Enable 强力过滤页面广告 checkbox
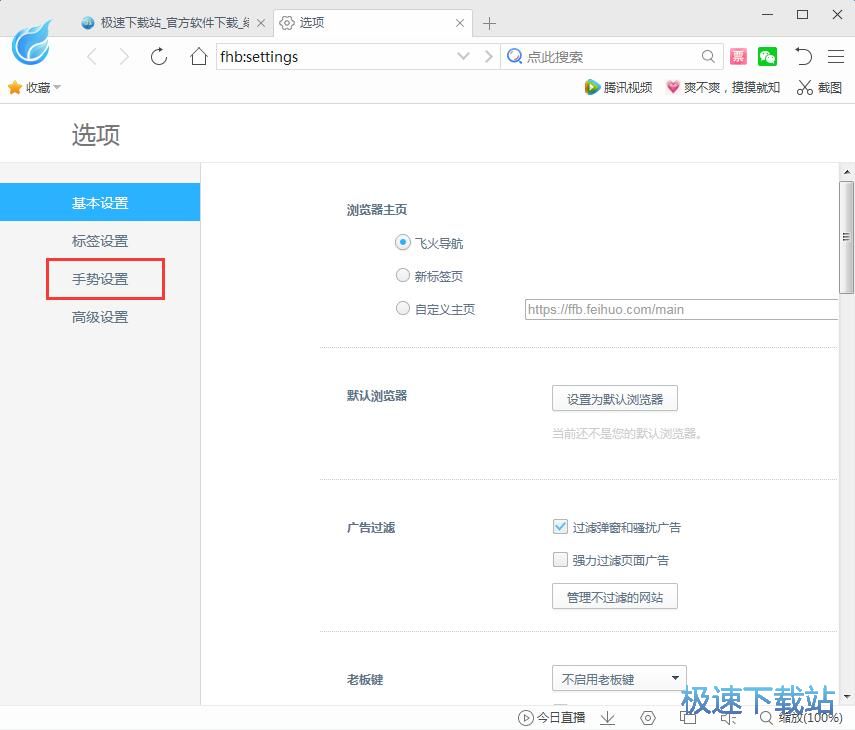Image resolution: width=855 pixels, height=730 pixels. click(x=560, y=560)
